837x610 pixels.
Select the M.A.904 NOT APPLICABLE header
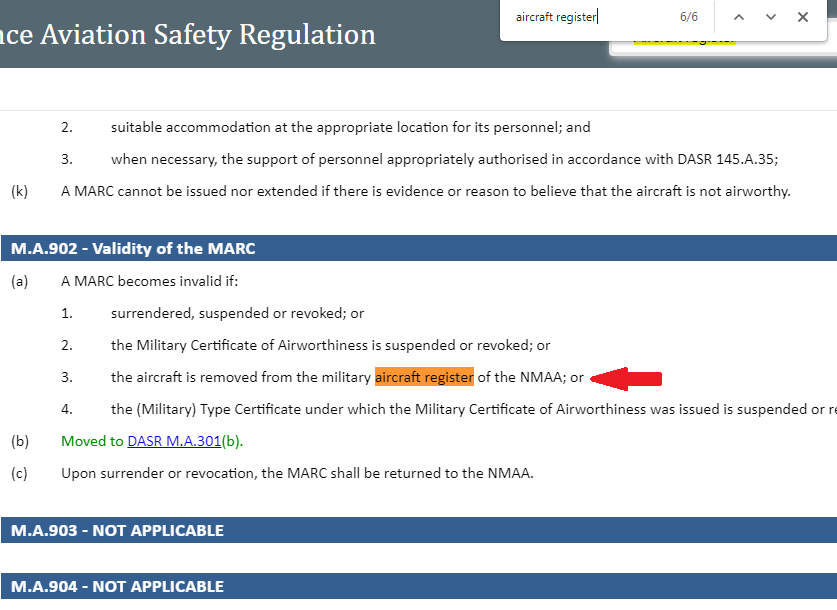click(x=117, y=586)
